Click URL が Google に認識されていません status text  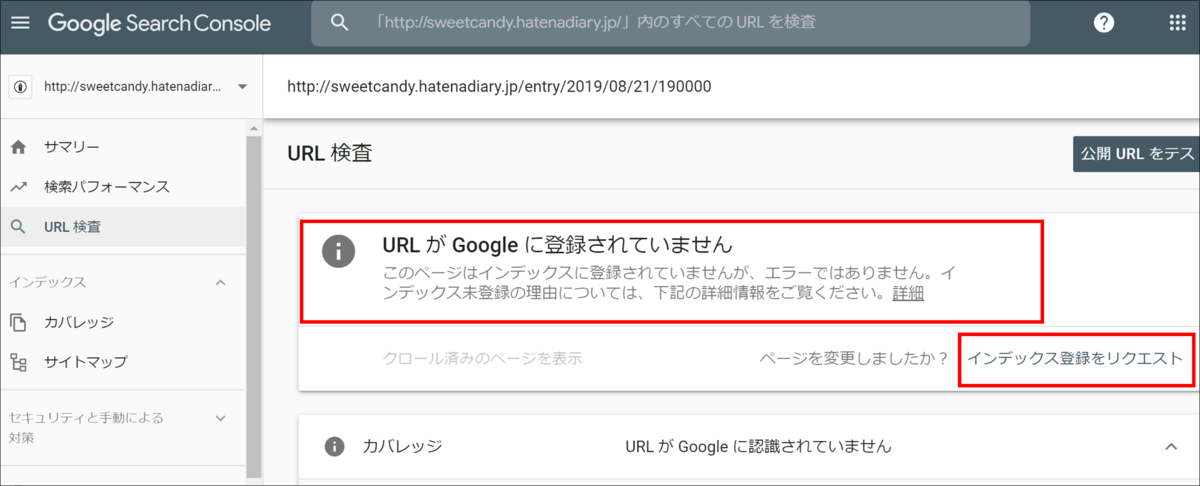(758, 446)
